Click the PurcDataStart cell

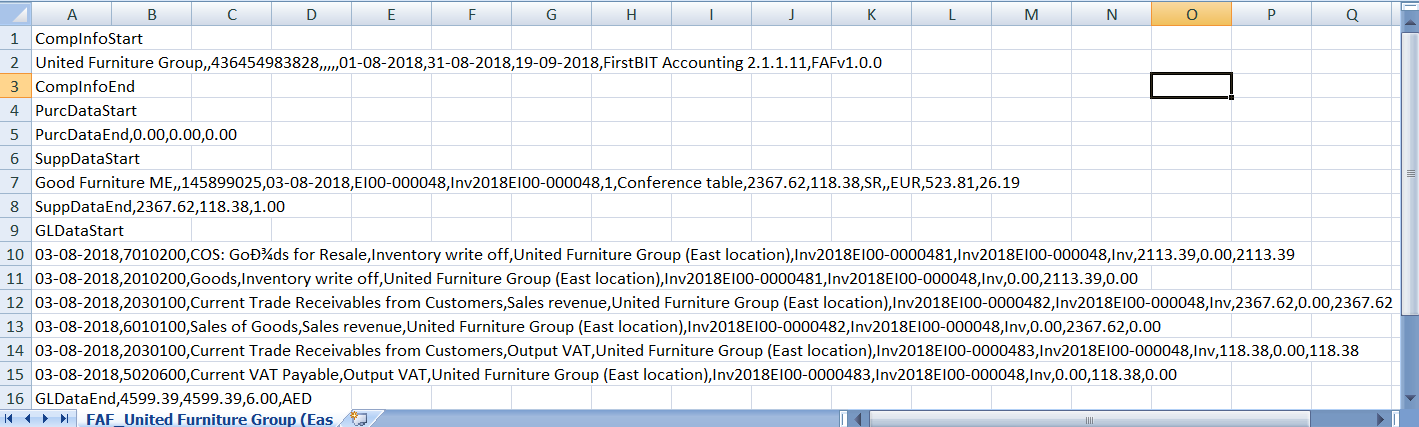86,111
